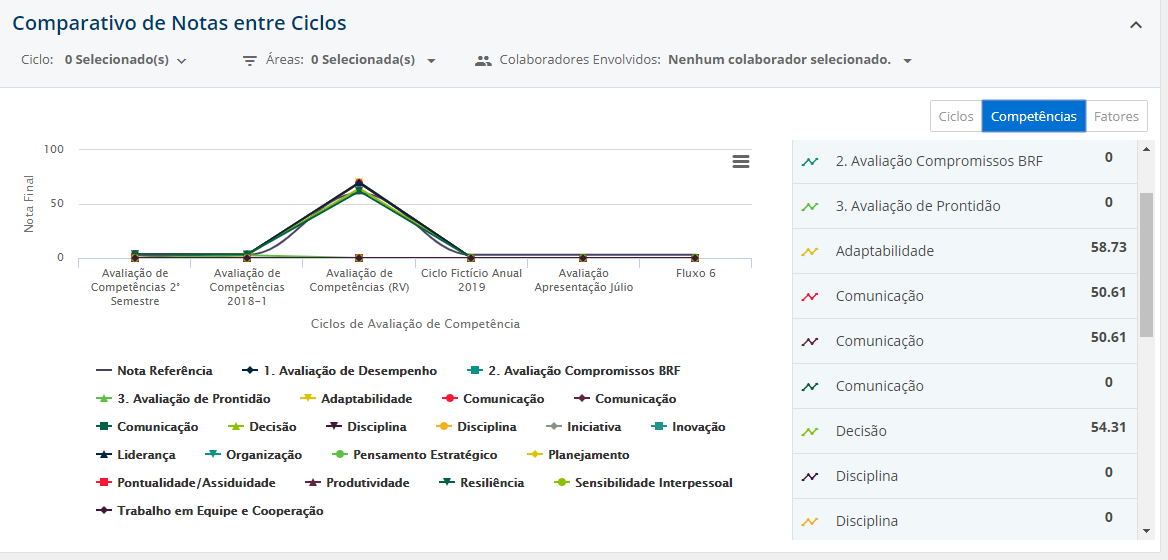
Task: Switch to the Fatores tab
Action: pyautogui.click(x=1116, y=116)
